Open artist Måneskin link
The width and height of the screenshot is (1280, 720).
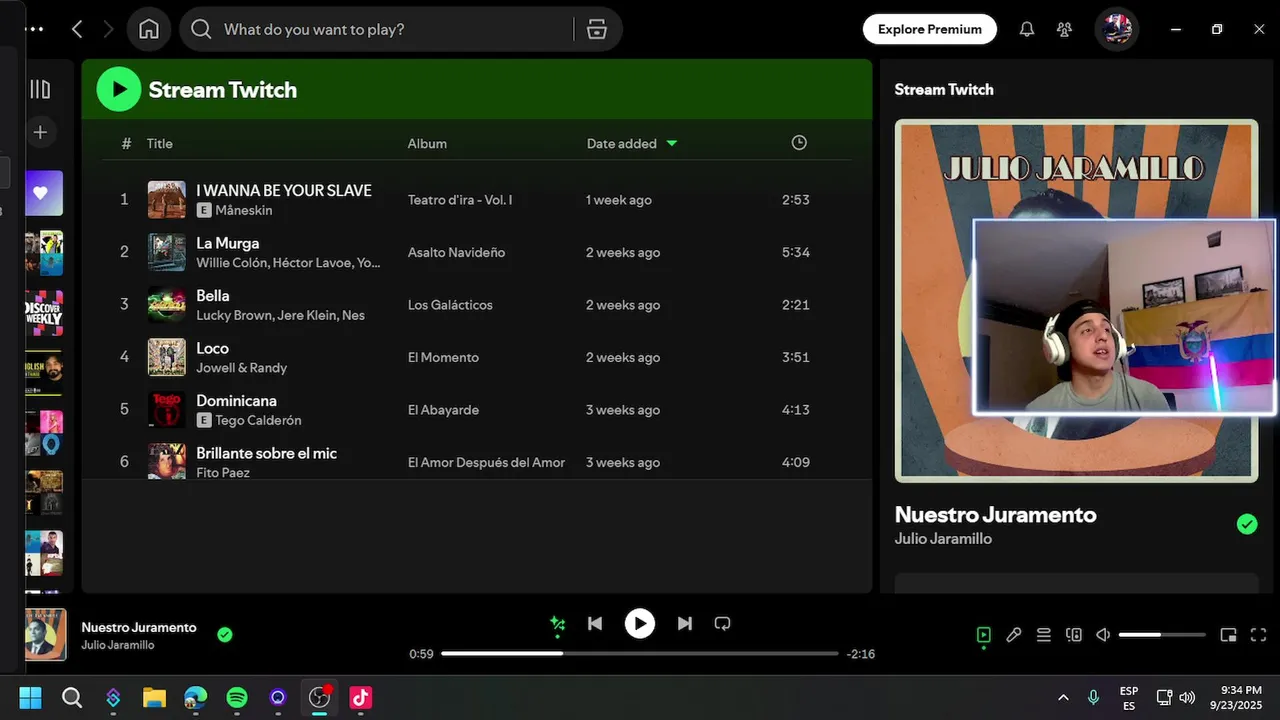[x=243, y=210]
